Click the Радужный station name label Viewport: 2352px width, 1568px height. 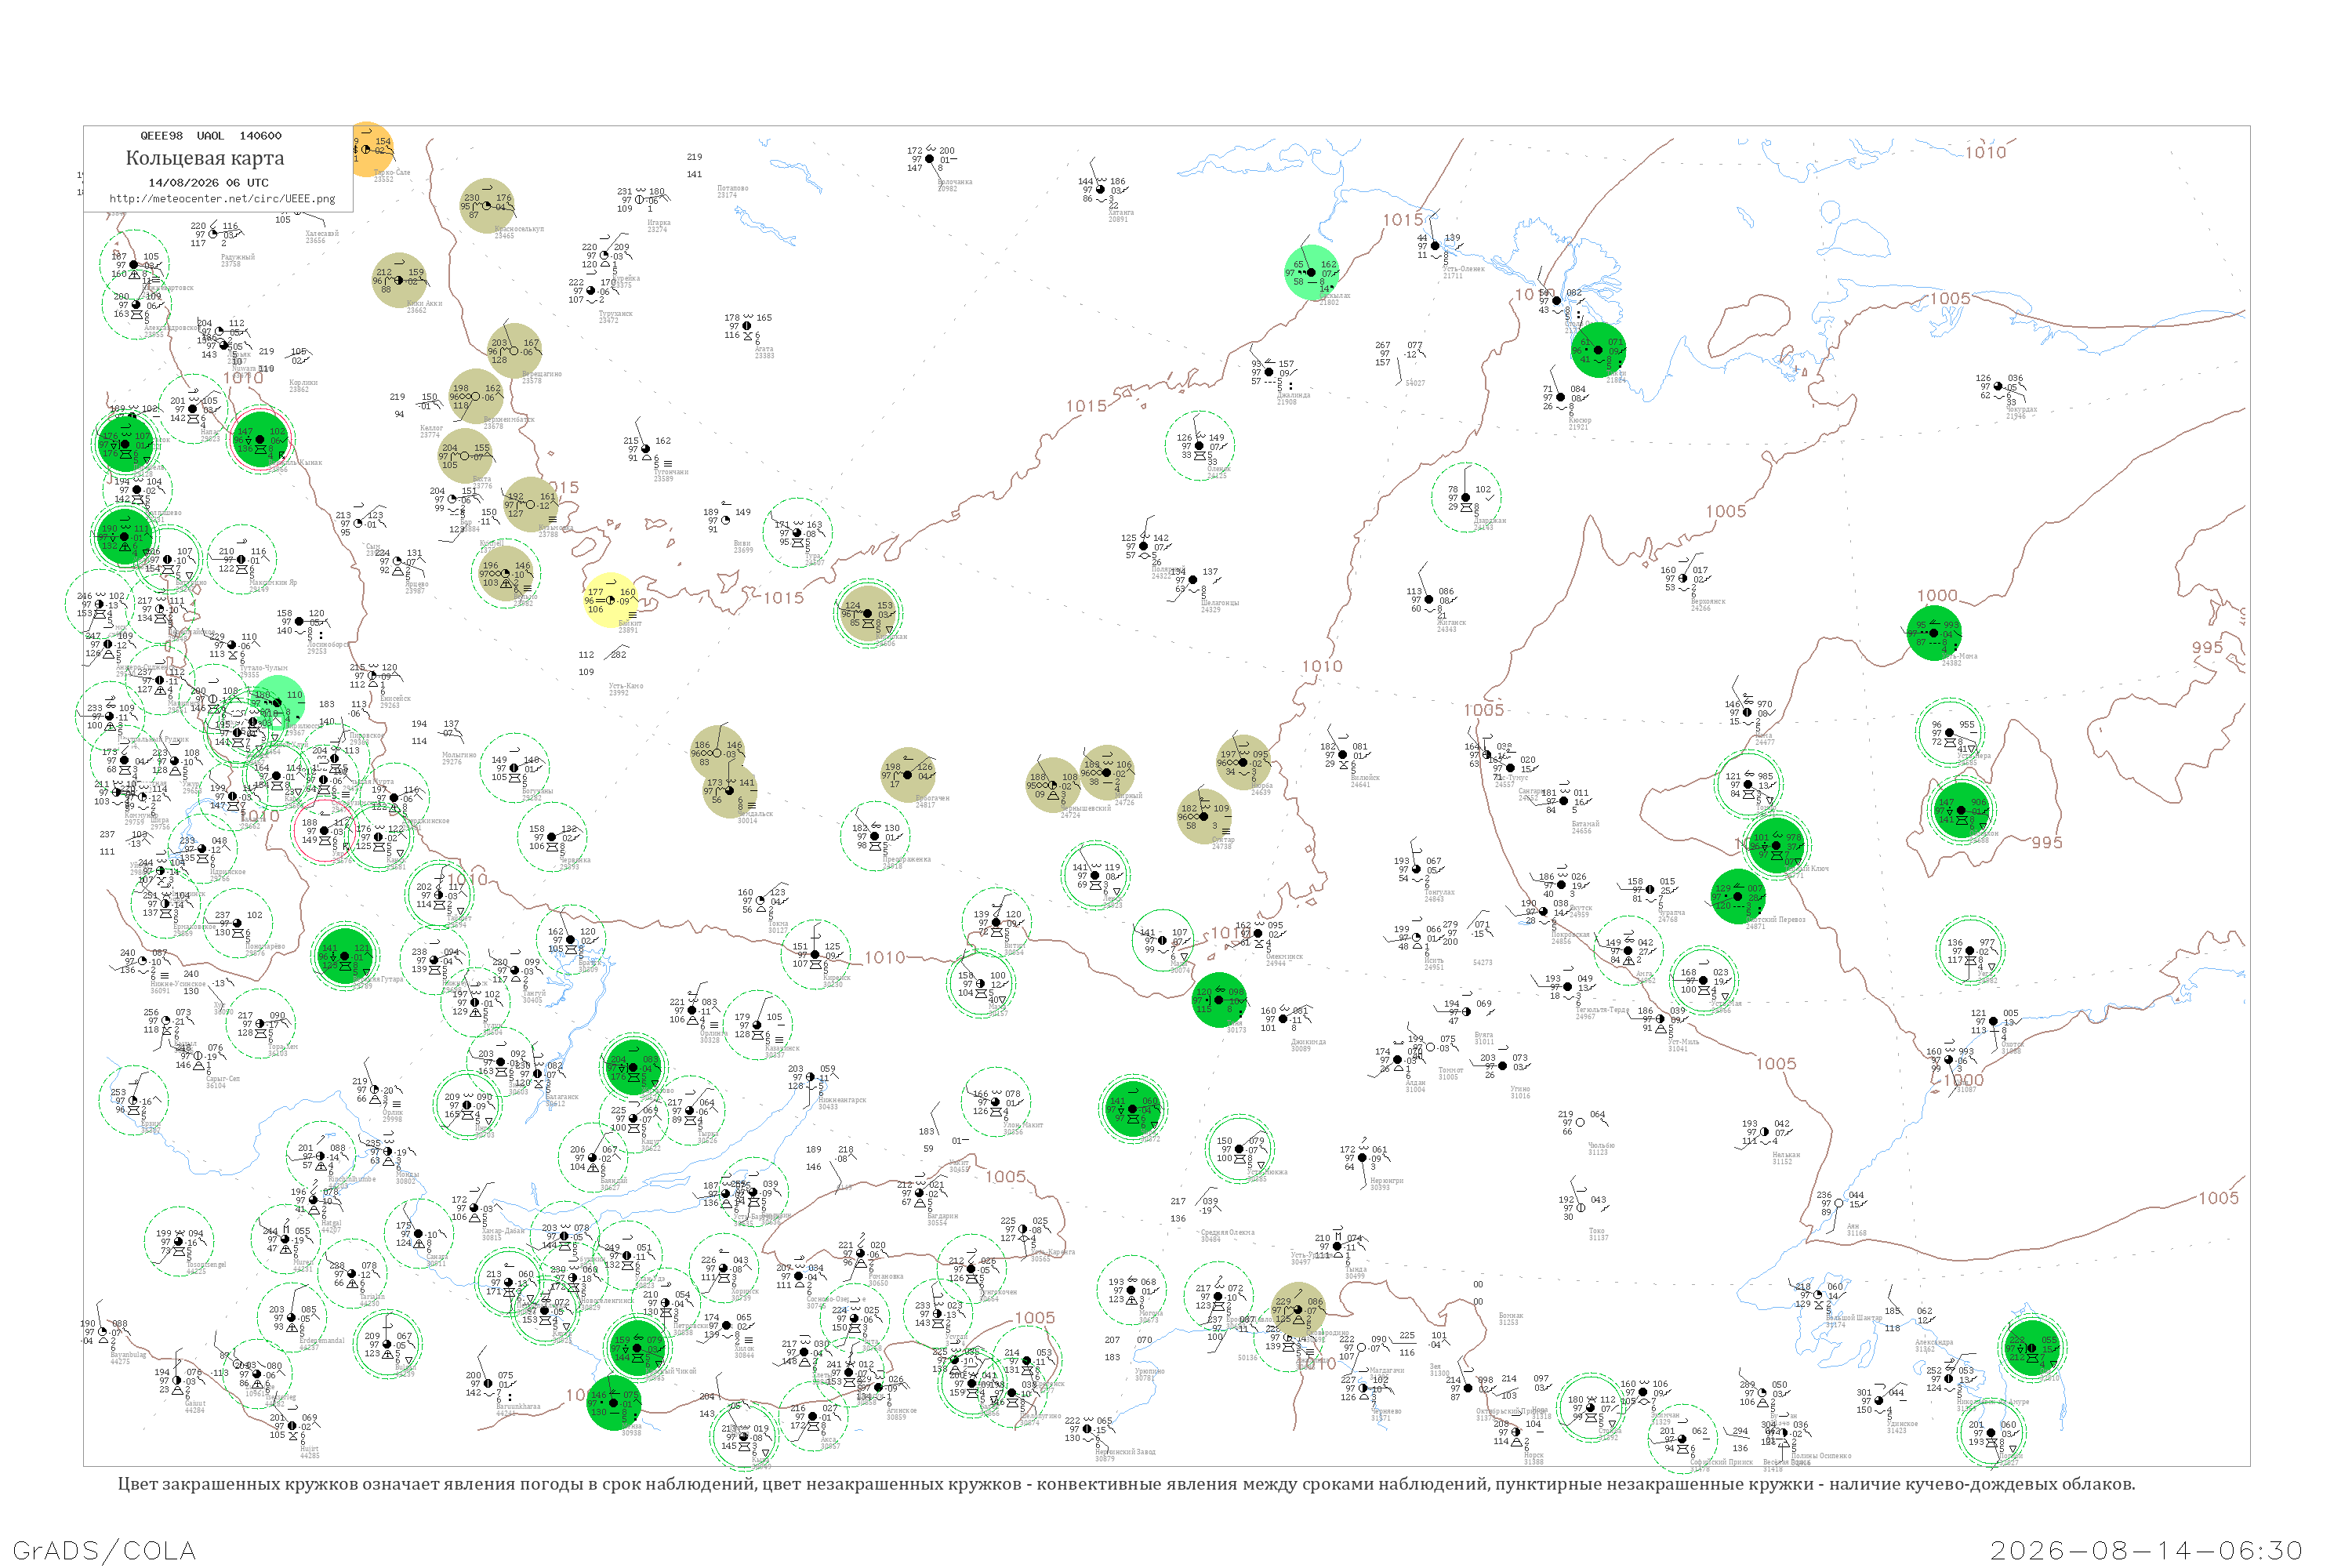point(238,257)
